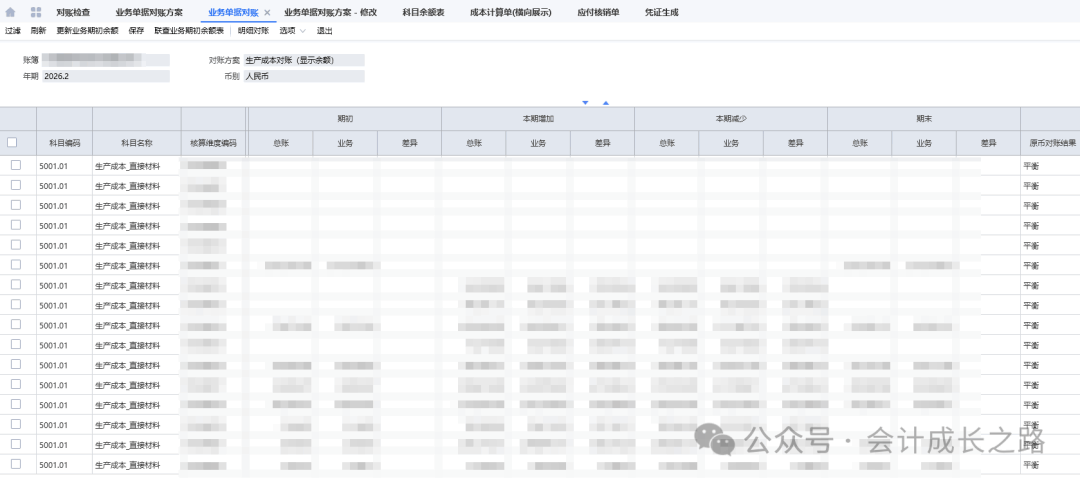Click the 年期 input field
Viewport: 1080px width, 484px height.
105,76
